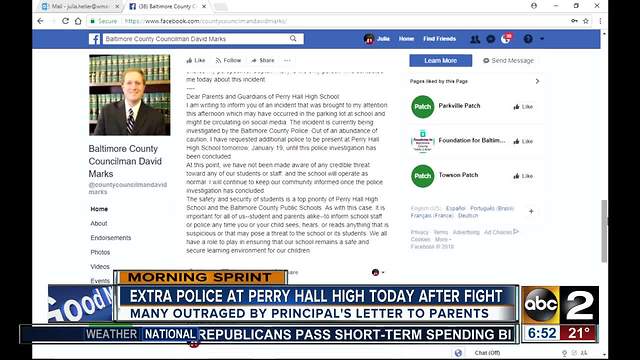The height and width of the screenshot is (360, 640).
Task: Select Home in page sidebar
Action: [99, 209]
